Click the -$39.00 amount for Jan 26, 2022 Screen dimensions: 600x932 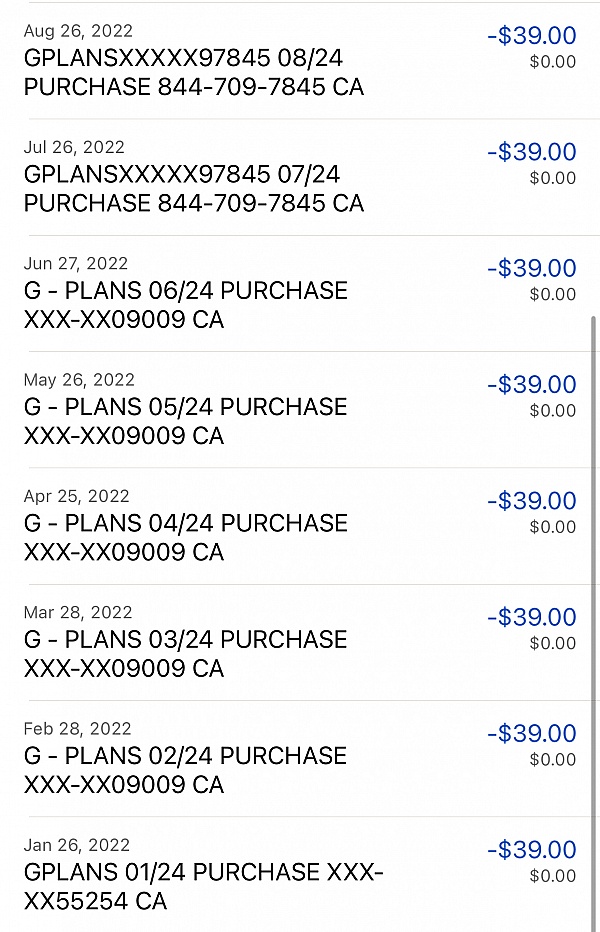click(x=531, y=849)
